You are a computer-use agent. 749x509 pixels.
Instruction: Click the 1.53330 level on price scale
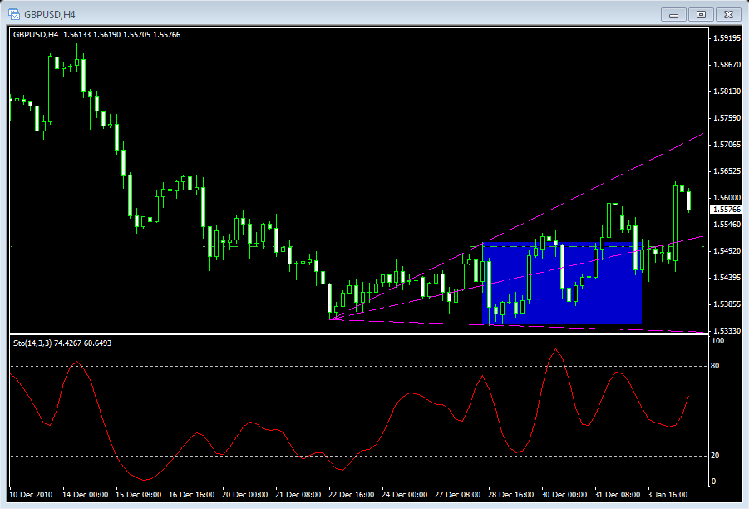click(x=725, y=330)
